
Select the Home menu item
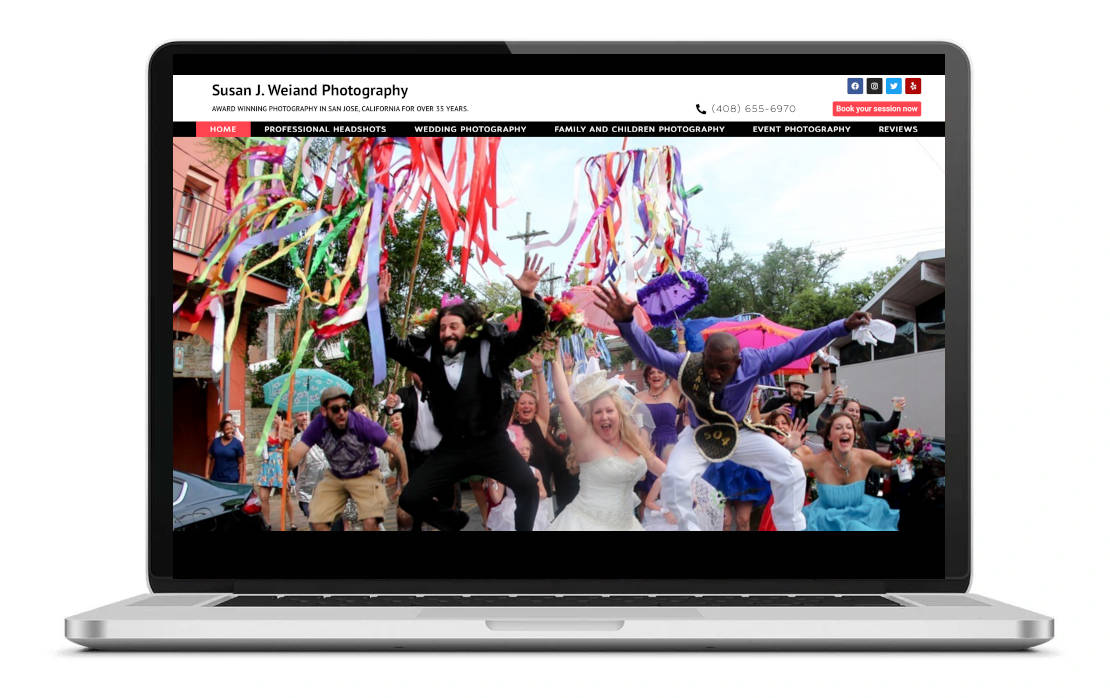point(223,129)
